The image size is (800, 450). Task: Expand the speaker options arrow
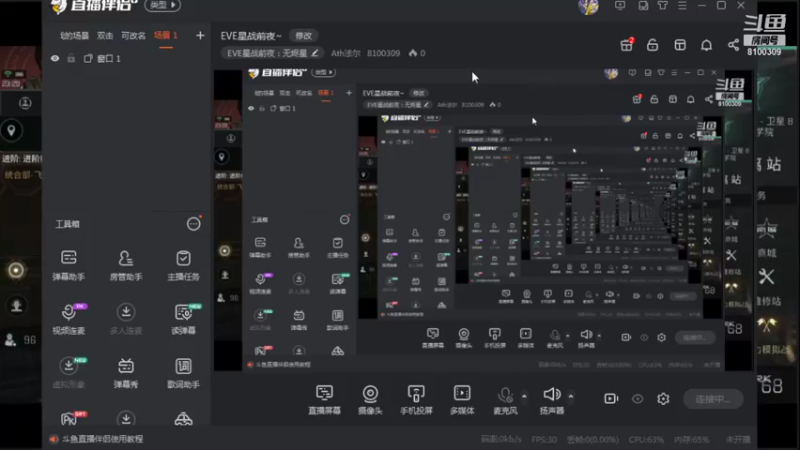571,396
